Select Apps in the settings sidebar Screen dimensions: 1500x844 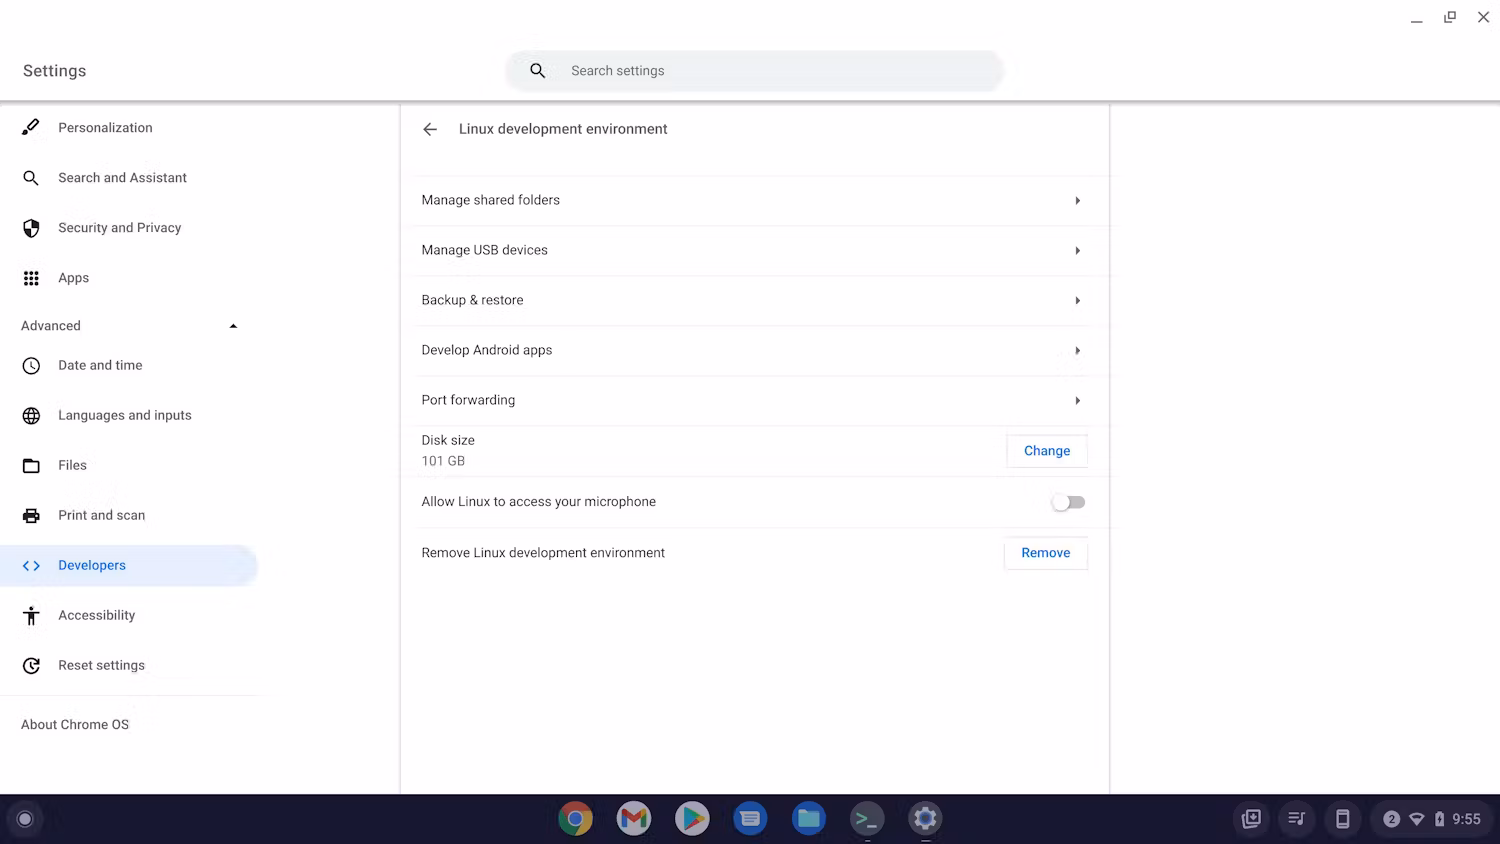(73, 277)
